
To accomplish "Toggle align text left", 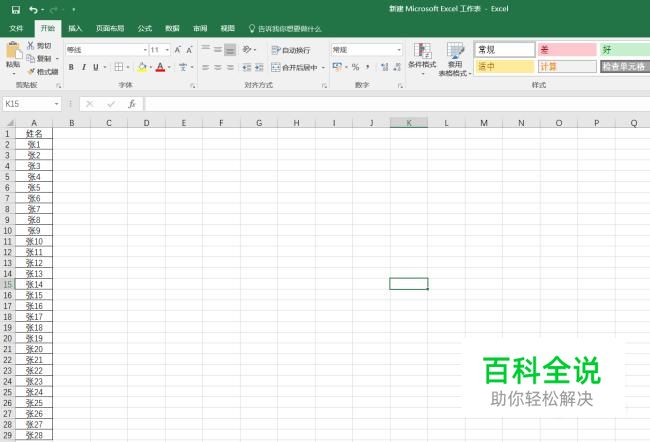I will [x=206, y=67].
